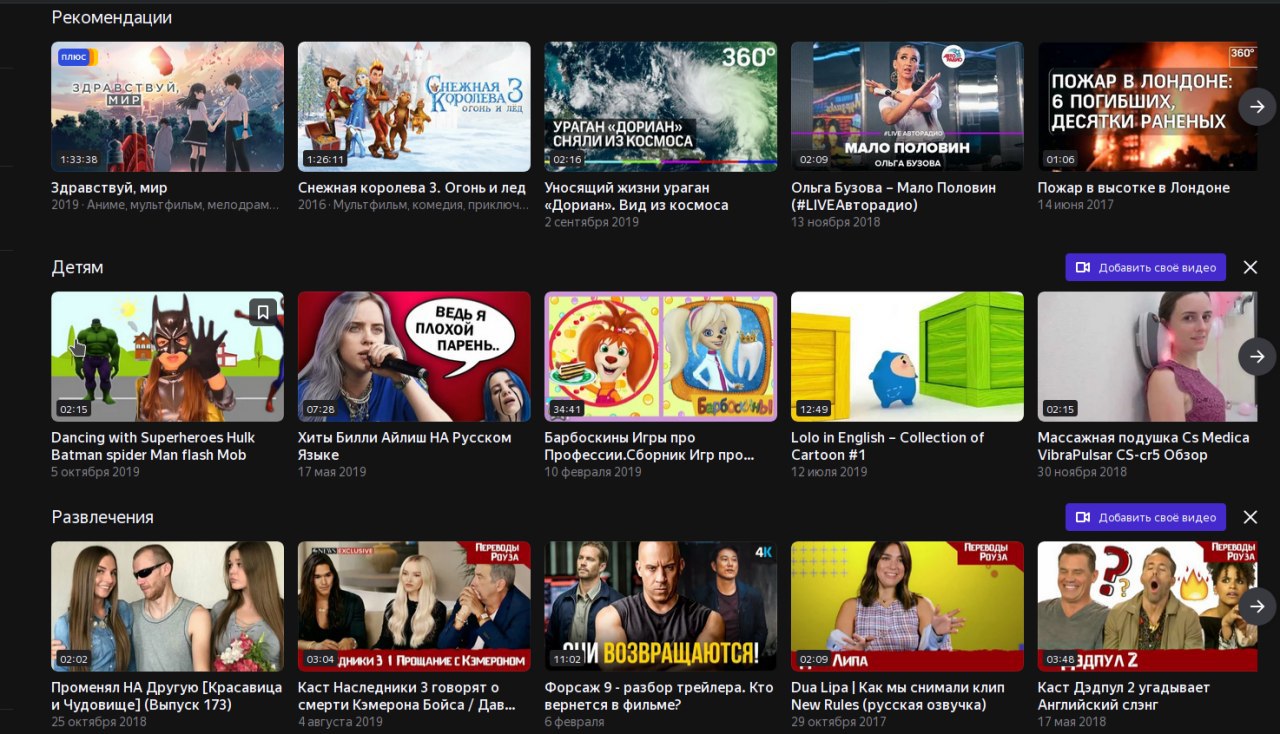Click genres line 2016 · Мультфильм, комедия
Screen dimensions: 1280x734
tap(413, 205)
